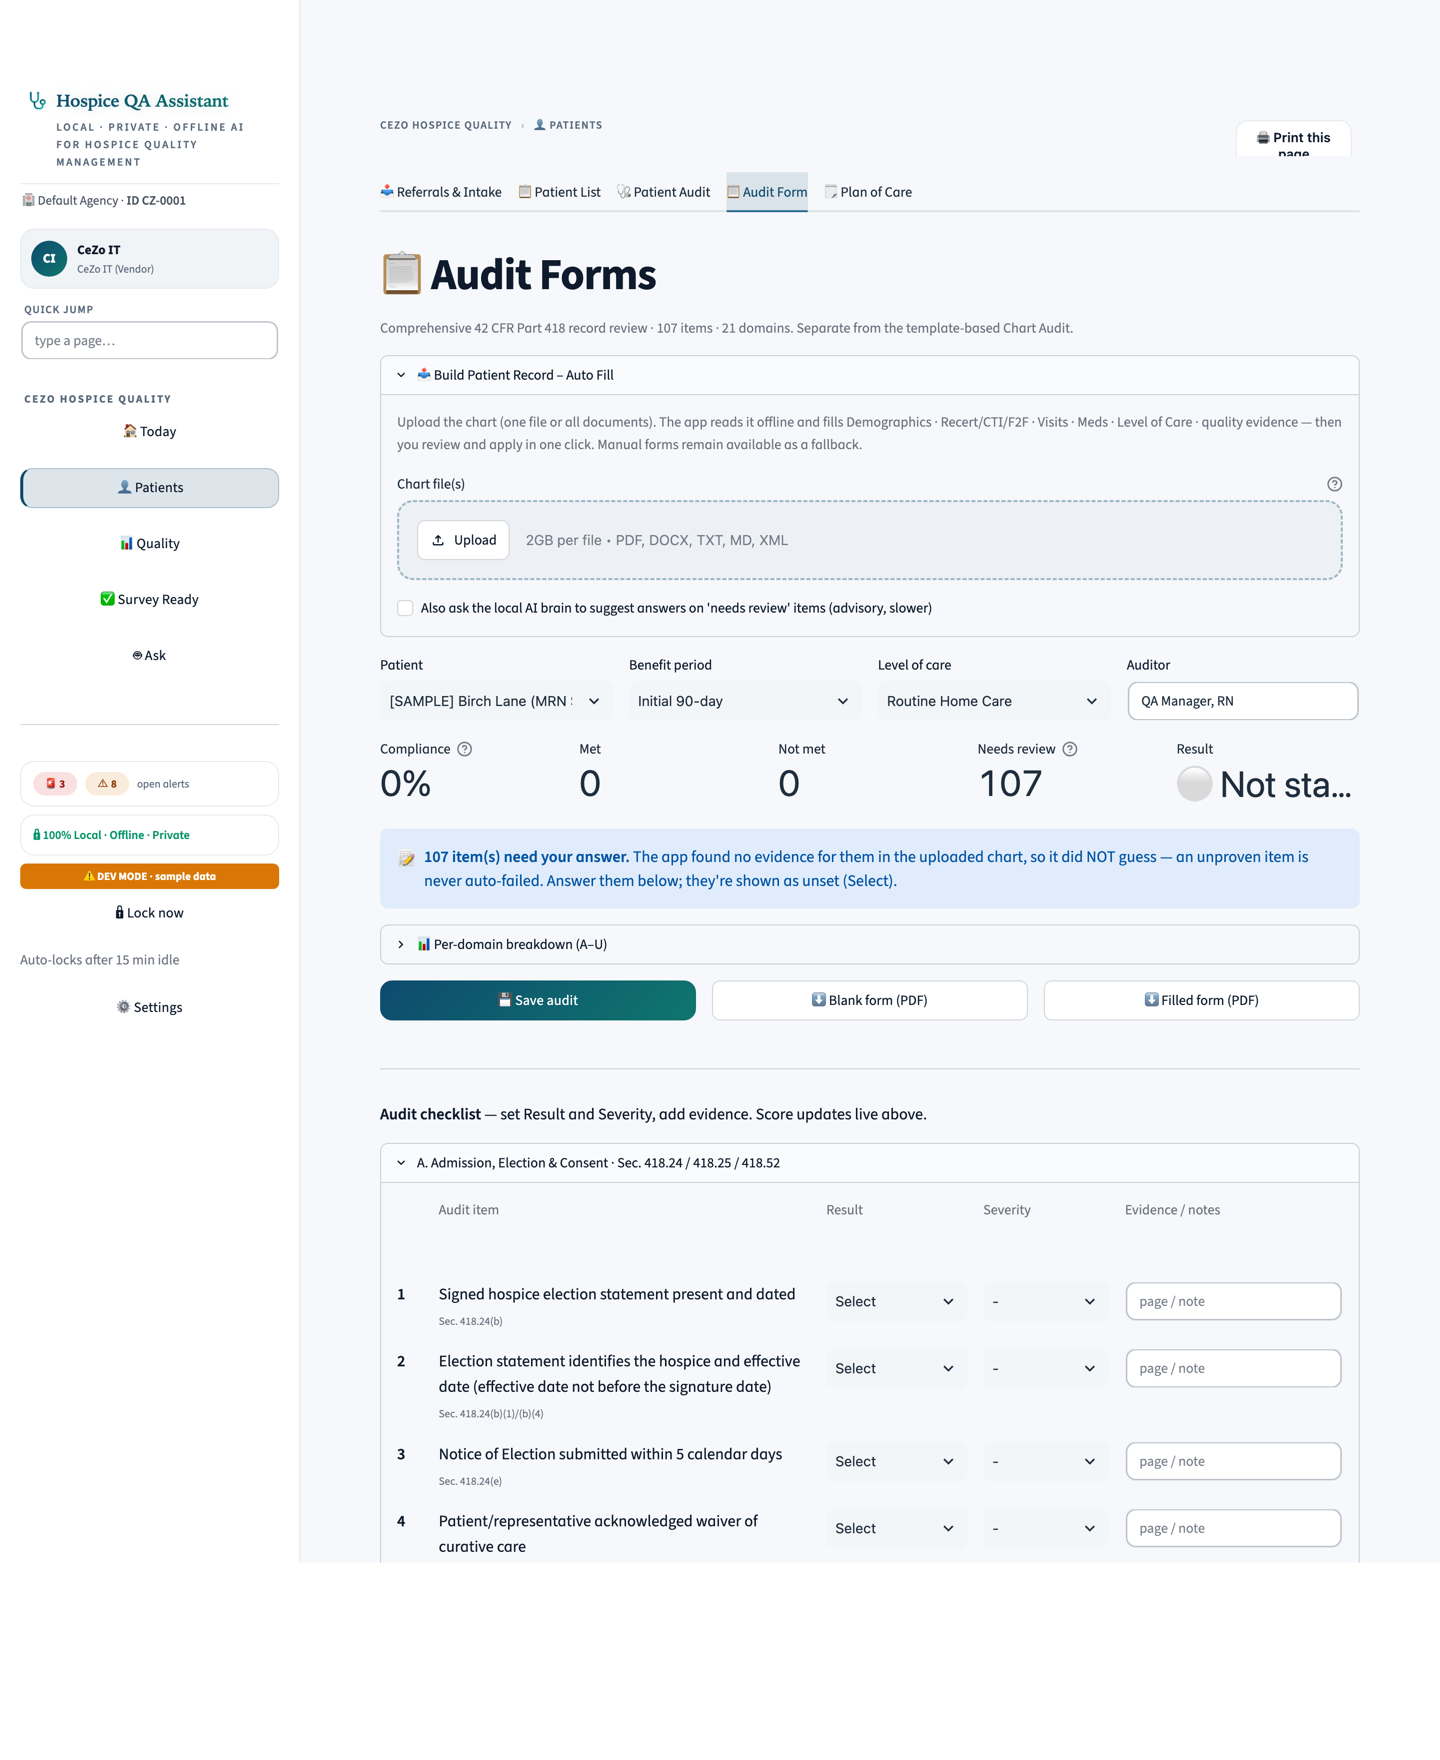Image resolution: width=1440 pixels, height=1760 pixels.
Task: Click the Needs review value 107
Action: (x=1010, y=784)
